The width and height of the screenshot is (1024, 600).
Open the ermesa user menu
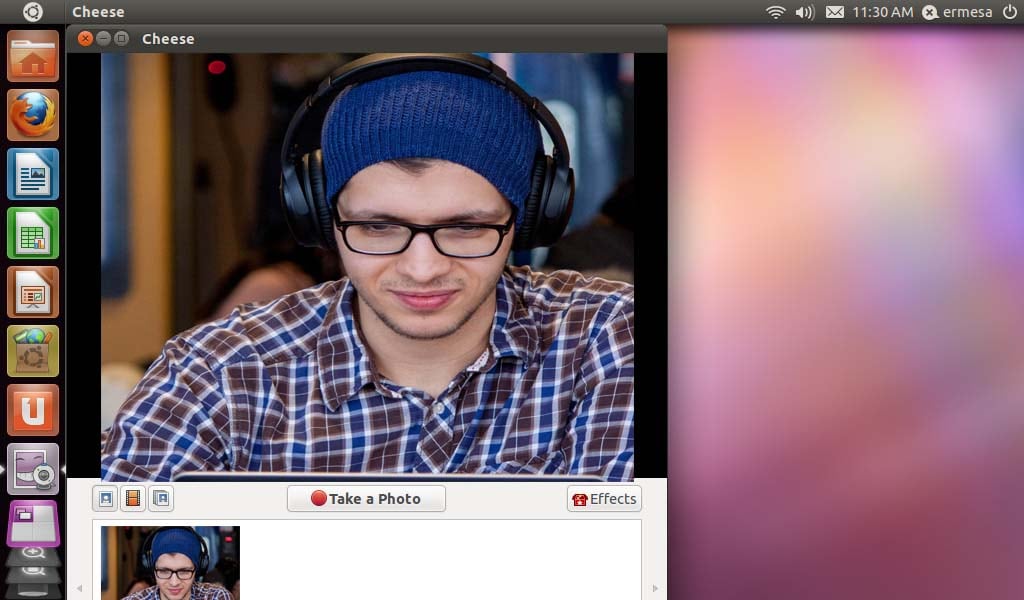tap(957, 12)
